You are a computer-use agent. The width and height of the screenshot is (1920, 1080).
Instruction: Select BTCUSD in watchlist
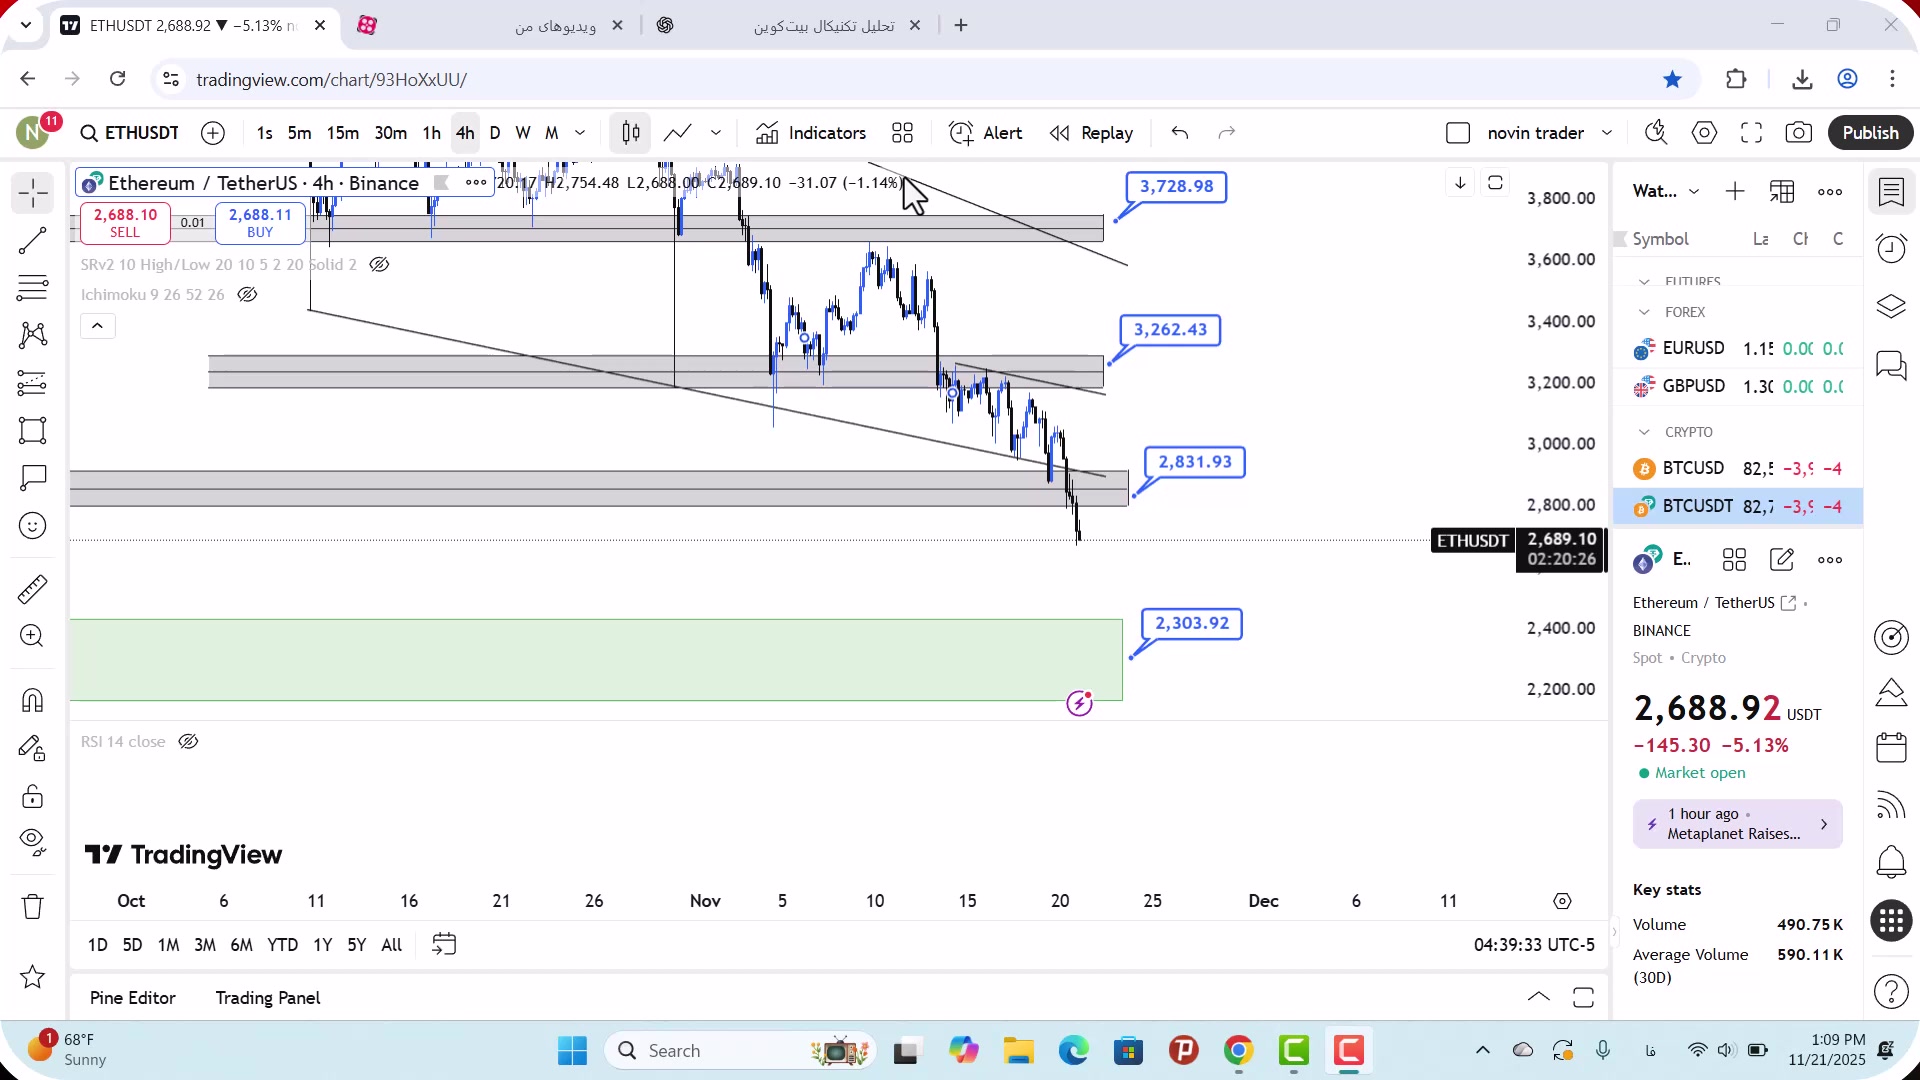(x=1738, y=468)
